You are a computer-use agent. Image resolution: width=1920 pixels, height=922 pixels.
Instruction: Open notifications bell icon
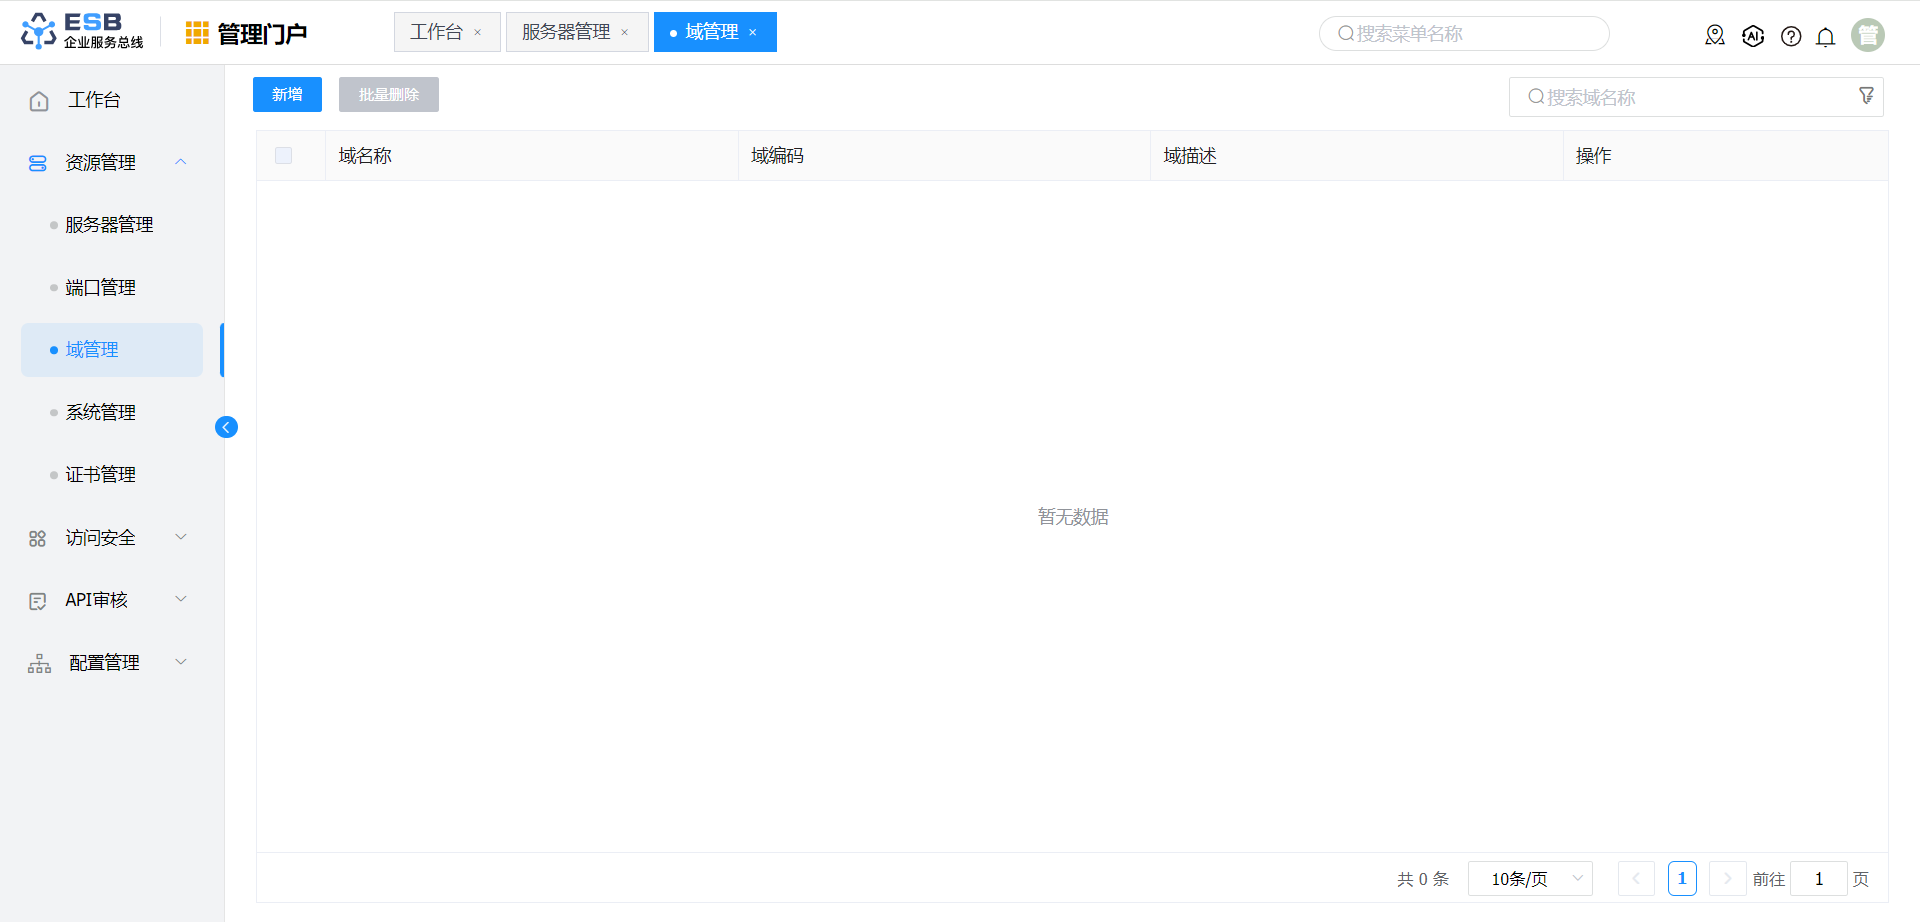pos(1825,37)
